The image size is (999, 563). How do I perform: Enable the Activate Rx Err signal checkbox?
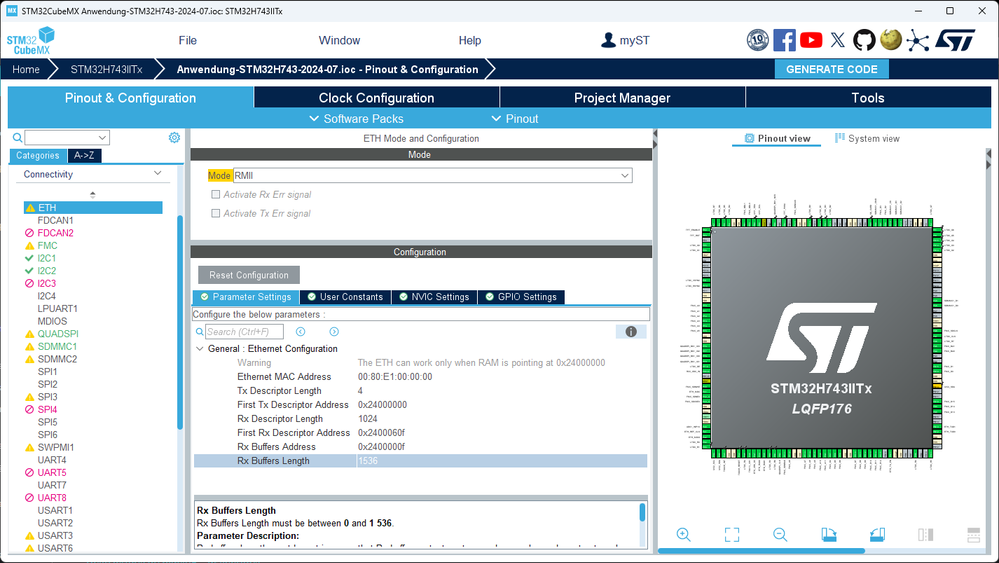[215, 194]
